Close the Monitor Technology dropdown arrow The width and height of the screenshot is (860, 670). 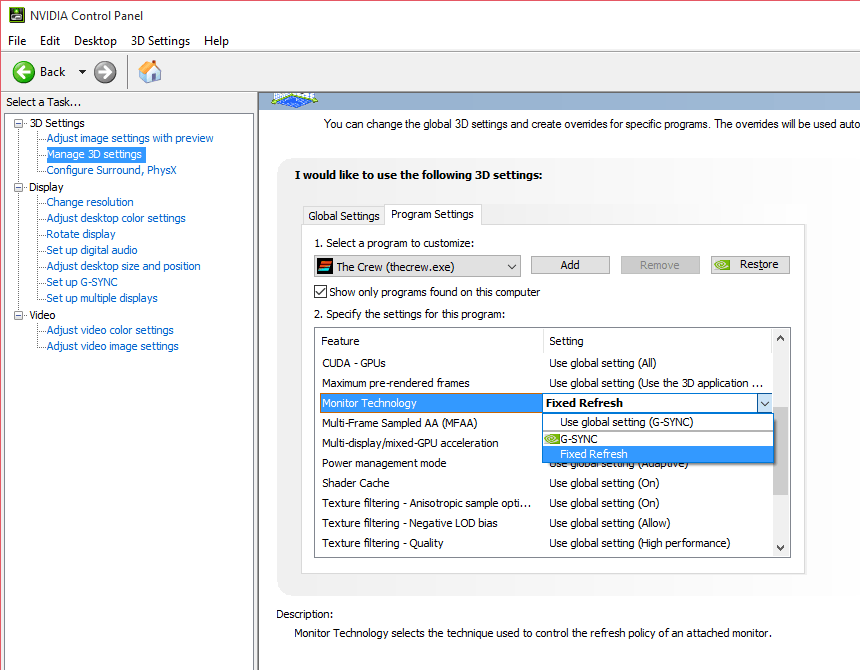[x=765, y=403]
